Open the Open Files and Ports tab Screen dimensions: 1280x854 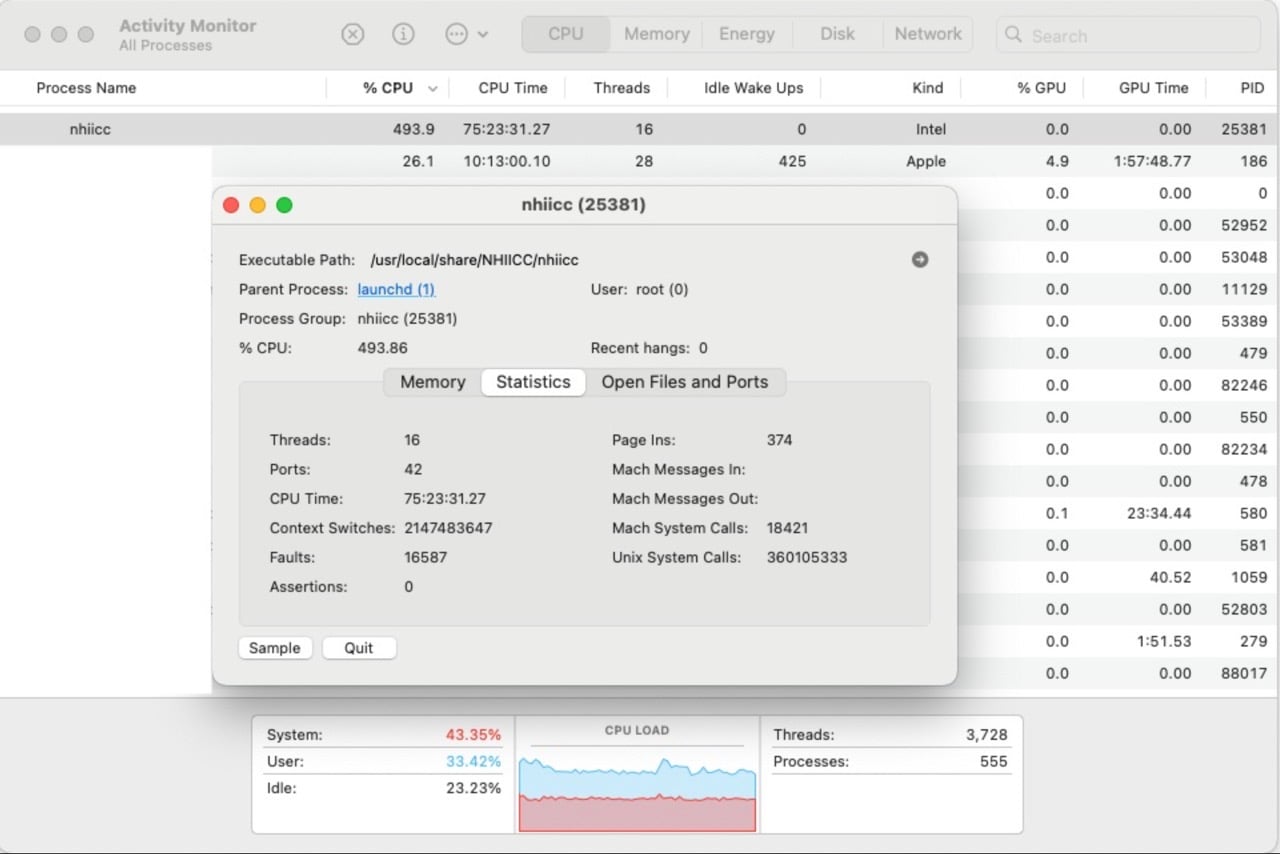click(x=685, y=382)
